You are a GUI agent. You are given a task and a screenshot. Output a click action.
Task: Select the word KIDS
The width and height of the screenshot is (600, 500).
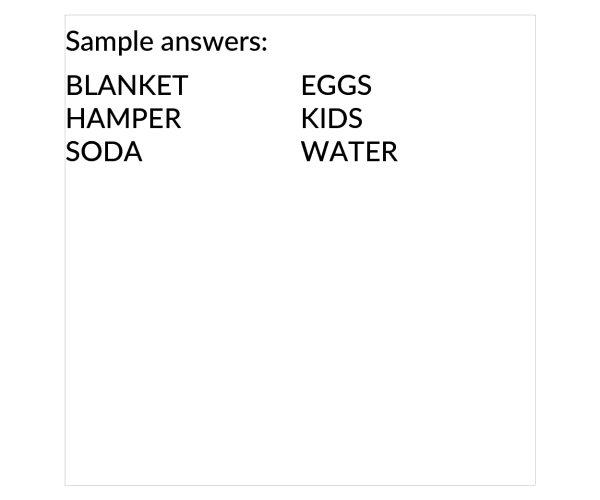click(x=332, y=118)
